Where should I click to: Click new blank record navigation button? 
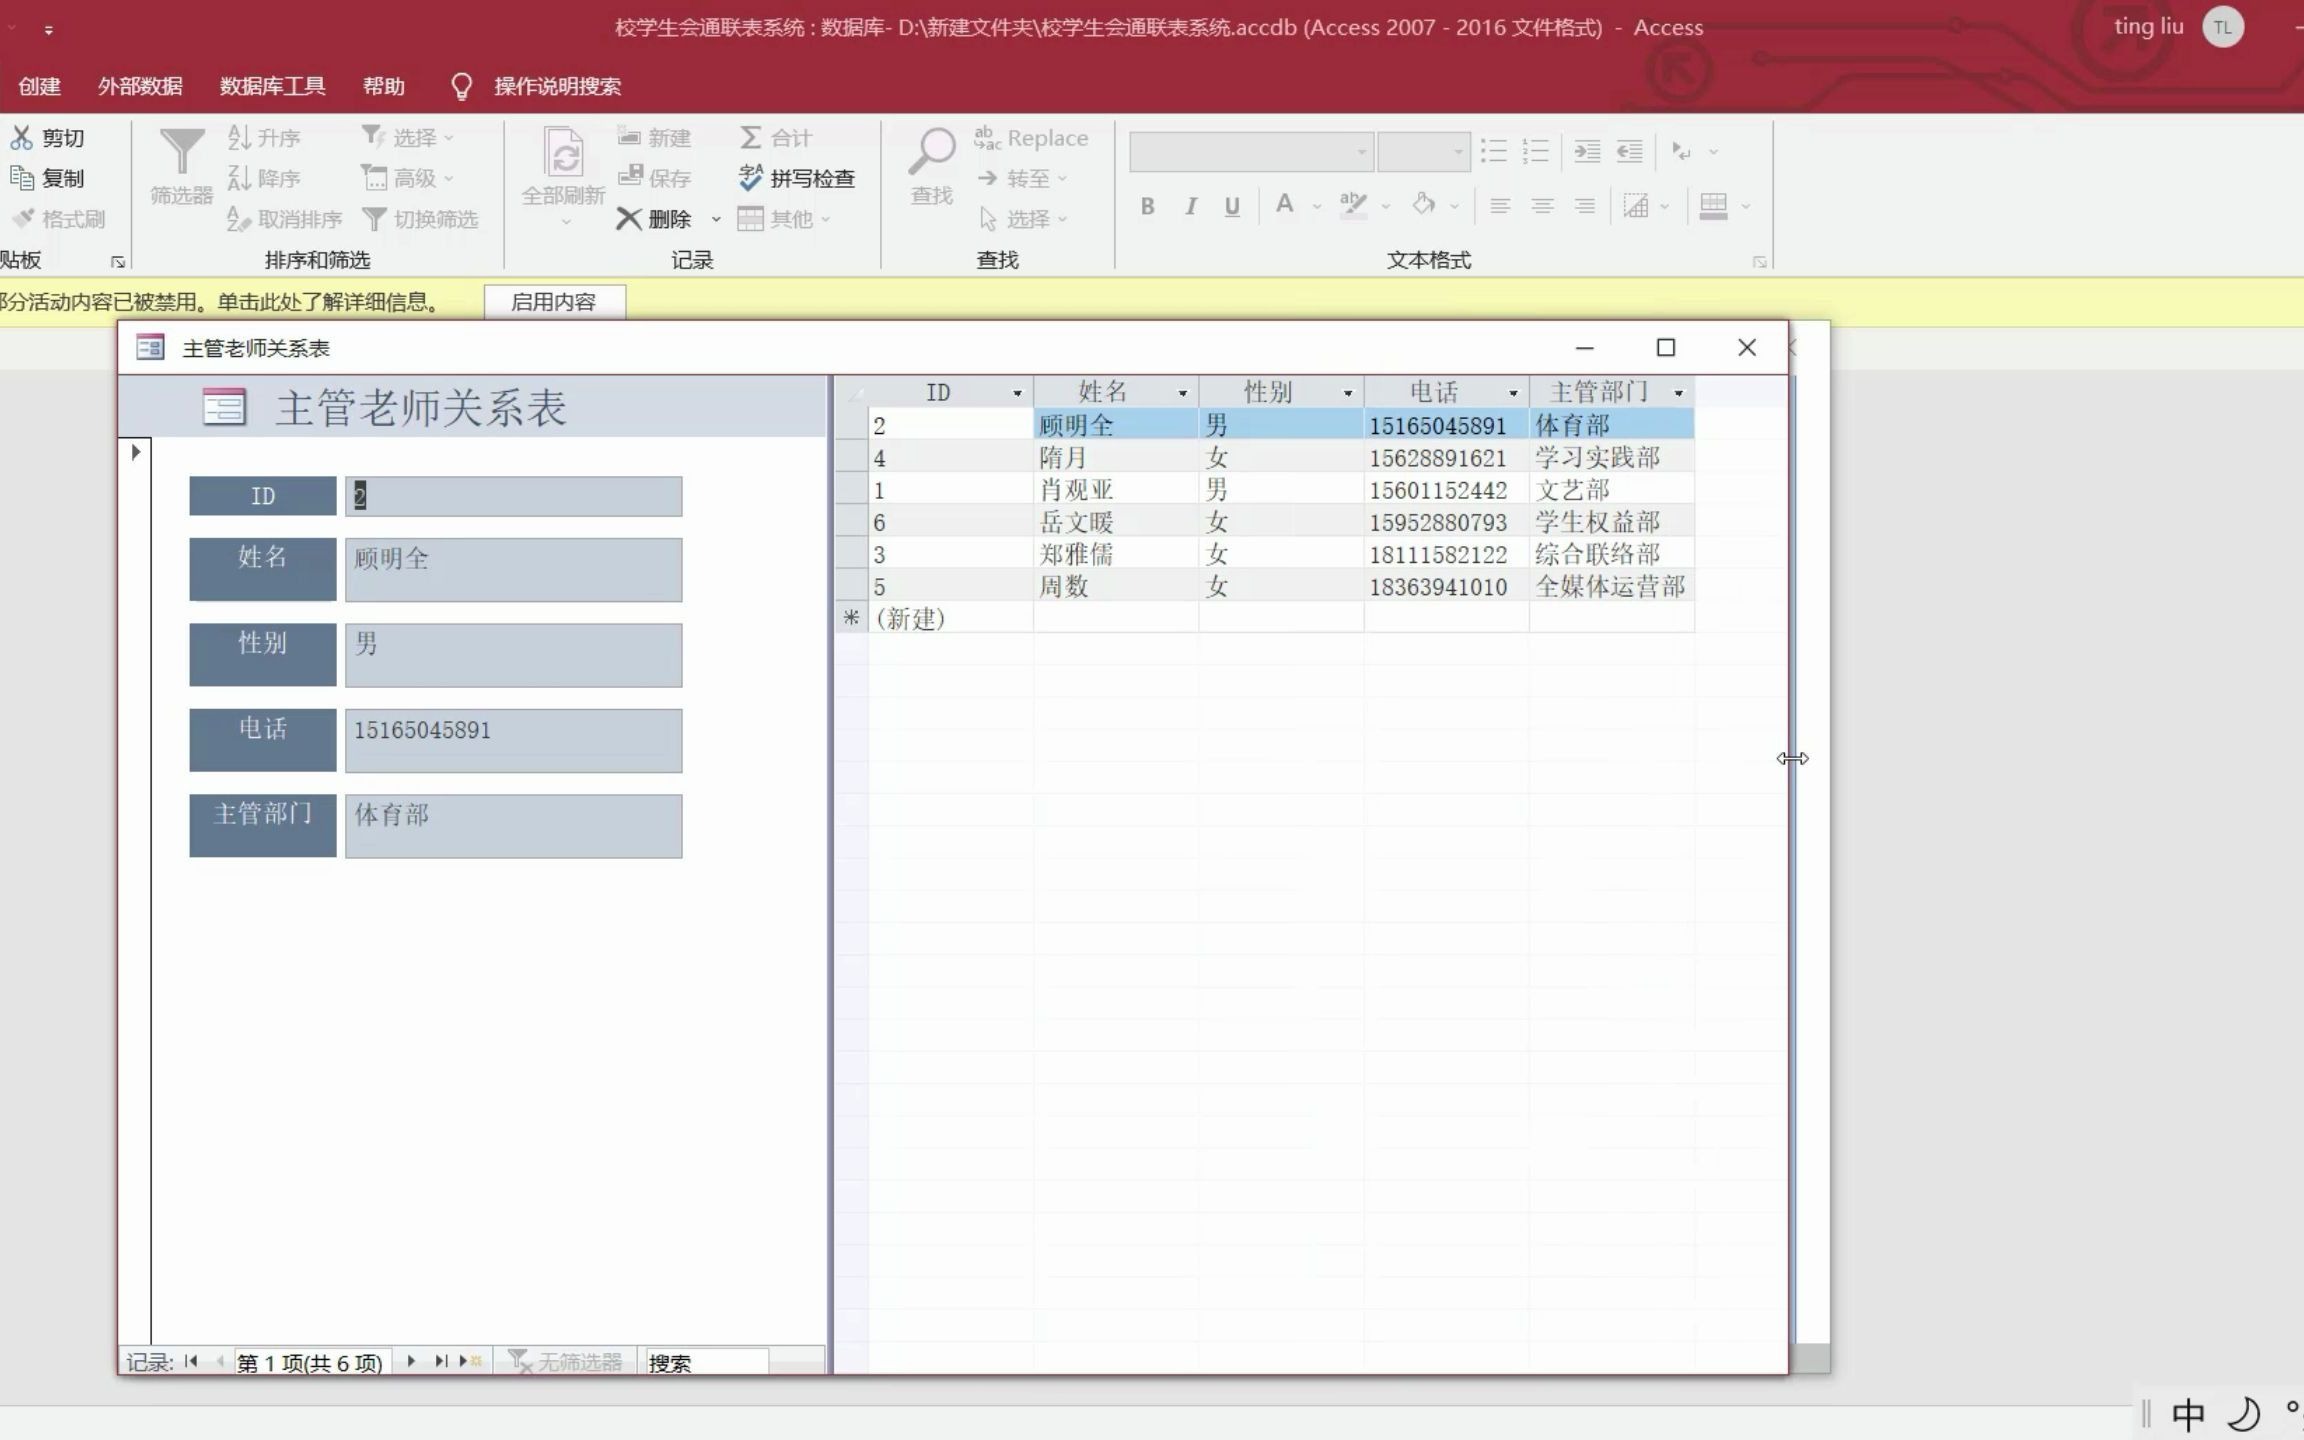(x=470, y=1361)
